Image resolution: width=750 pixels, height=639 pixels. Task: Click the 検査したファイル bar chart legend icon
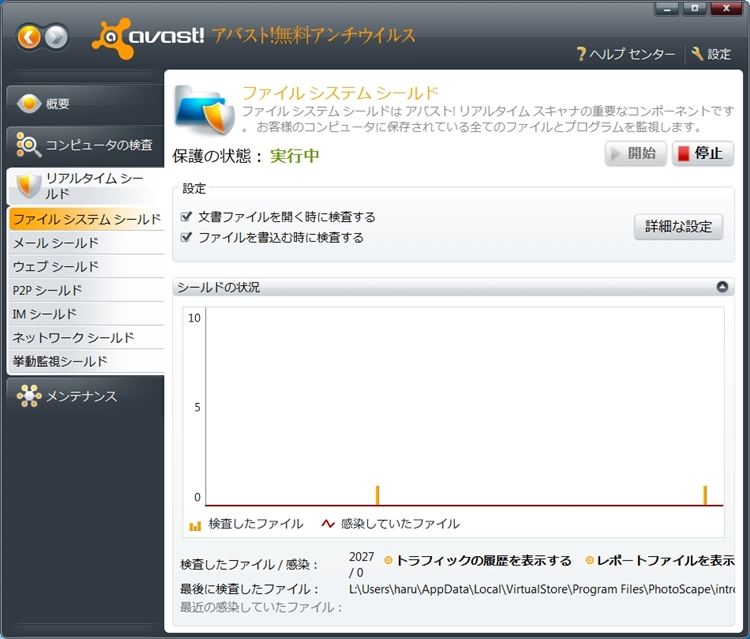click(x=195, y=526)
